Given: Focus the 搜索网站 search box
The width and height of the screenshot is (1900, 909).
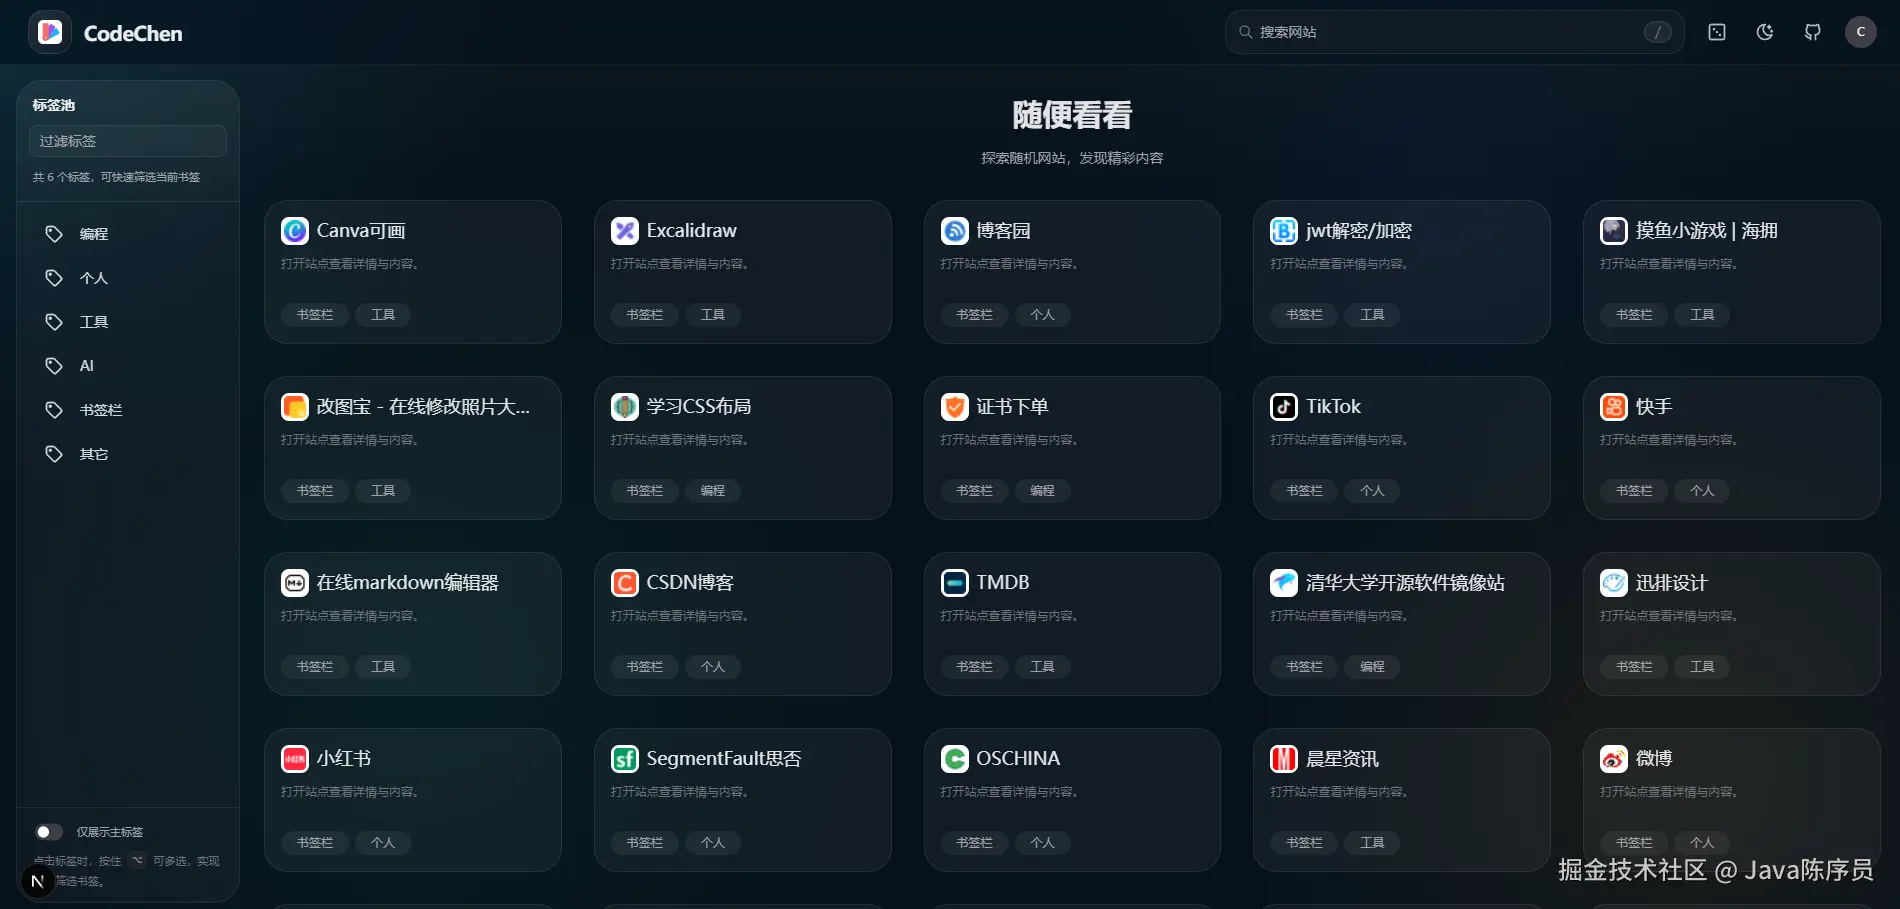Looking at the screenshot, I should coord(1454,32).
